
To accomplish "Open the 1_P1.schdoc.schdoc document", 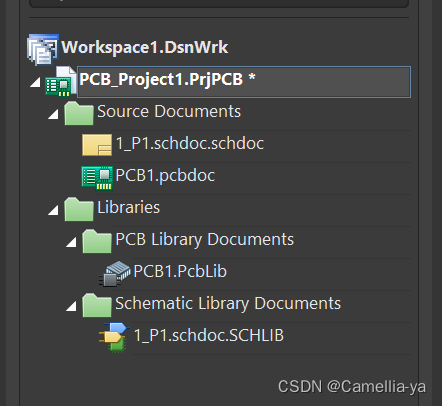I will [190, 144].
